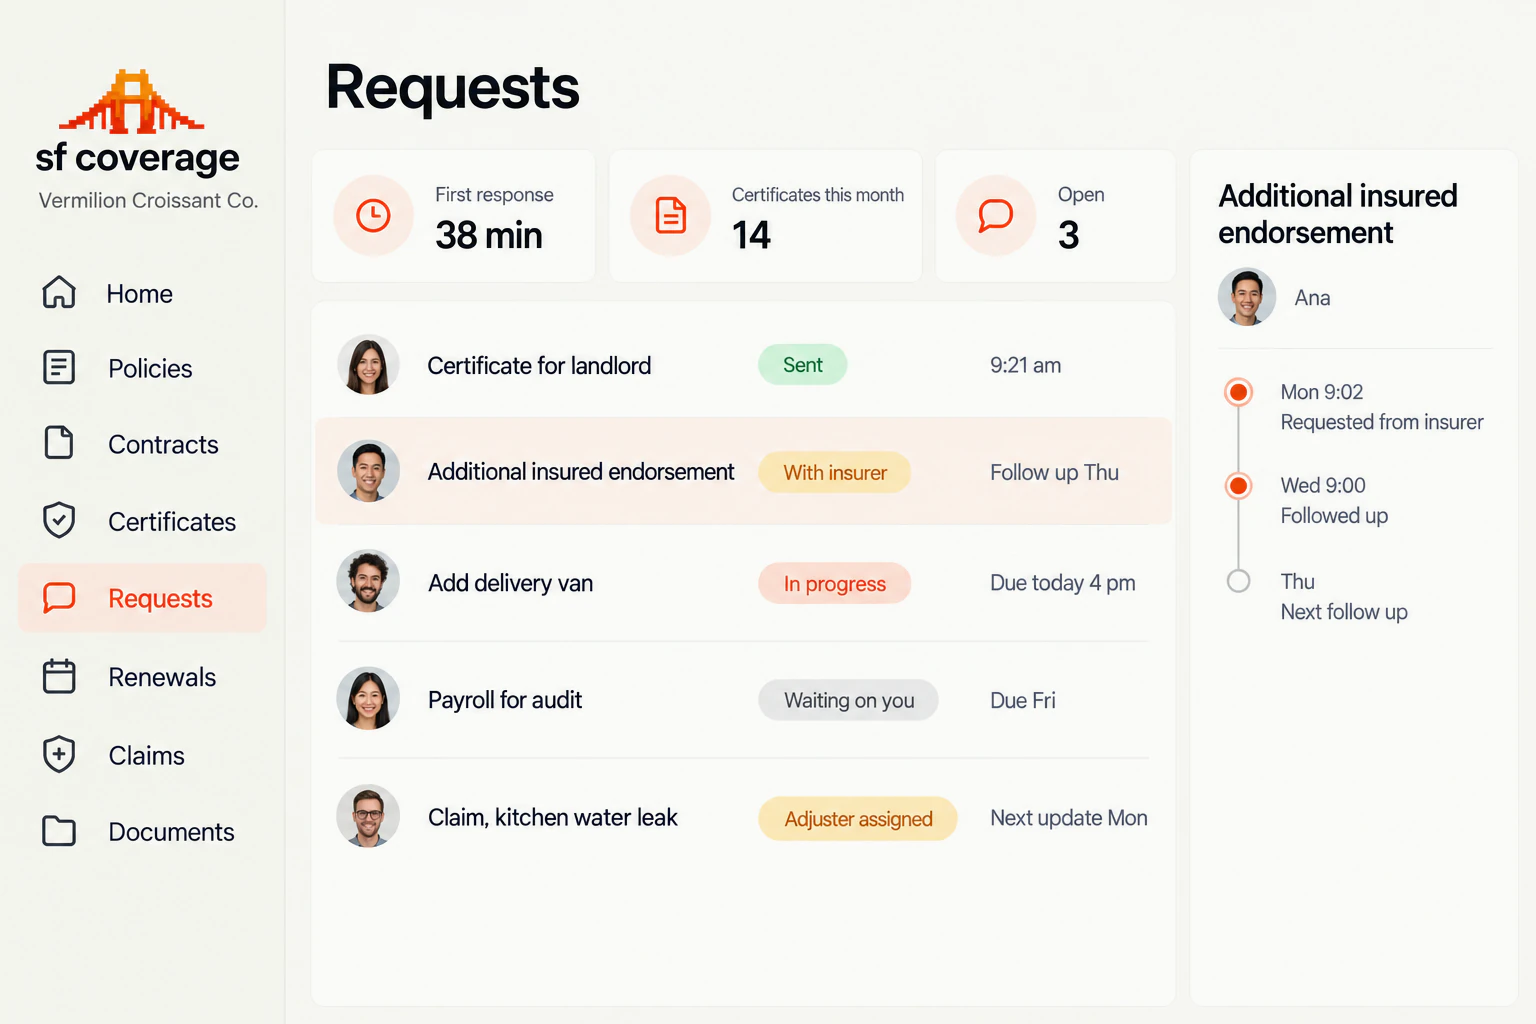Image resolution: width=1536 pixels, height=1024 pixels.
Task: Click the Certificates this month document icon
Action: [x=670, y=215]
